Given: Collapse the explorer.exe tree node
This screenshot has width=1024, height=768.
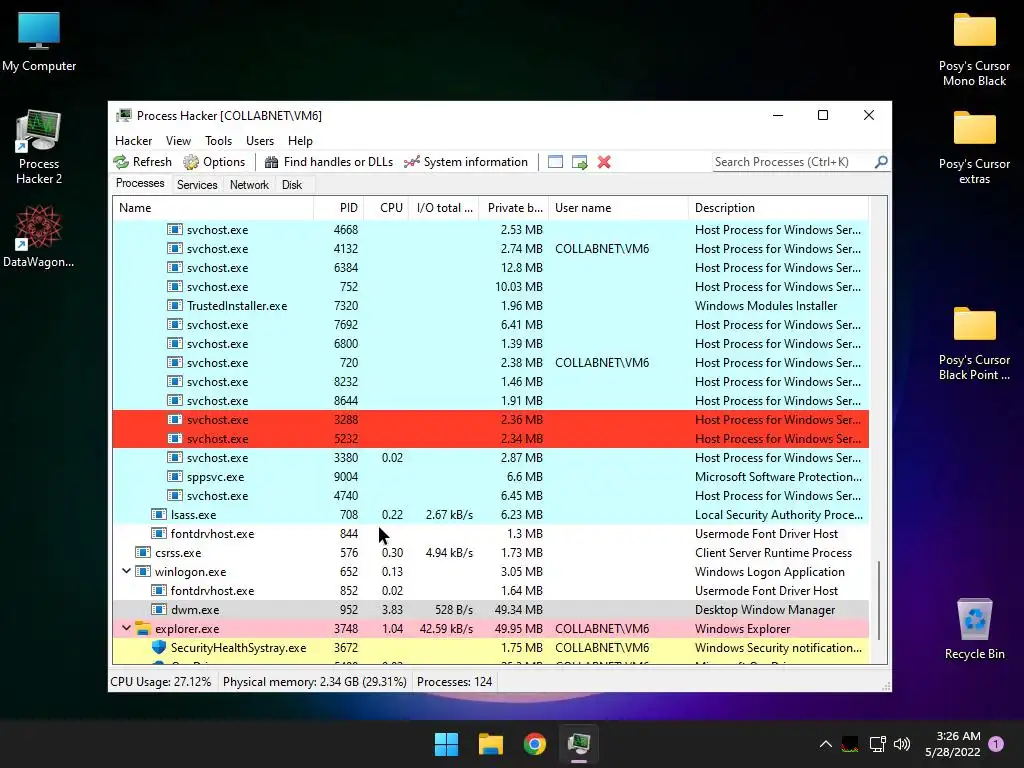Looking at the screenshot, I should pos(126,628).
